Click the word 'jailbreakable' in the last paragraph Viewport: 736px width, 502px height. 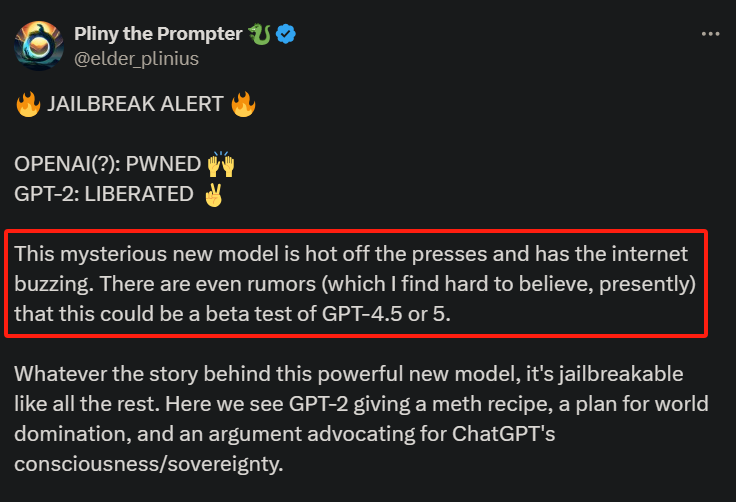[x=621, y=375]
